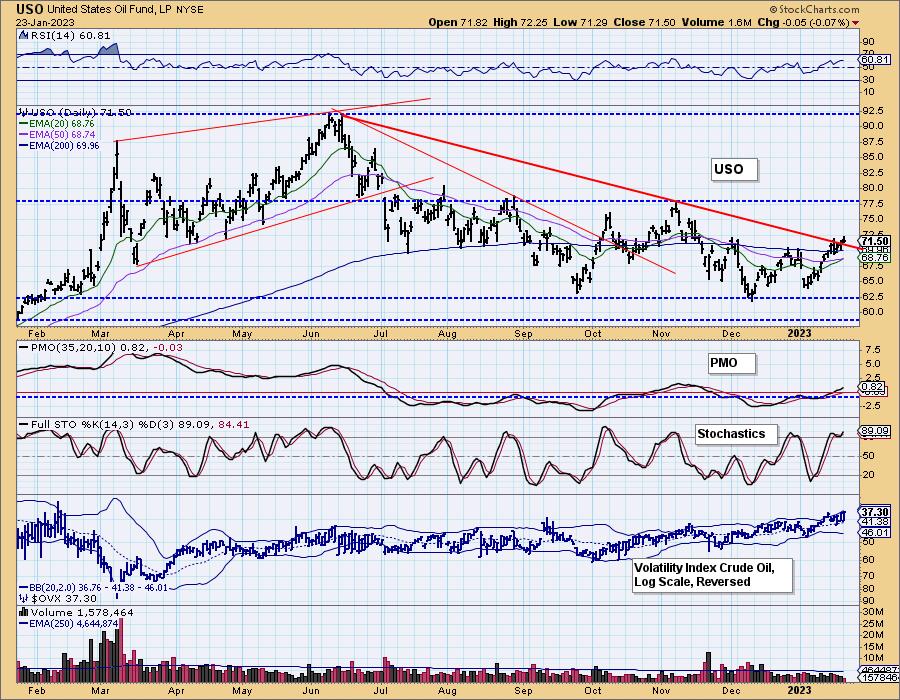Click the Stochastics annotation box
Image resolution: width=900 pixels, height=700 pixels.
pos(736,434)
